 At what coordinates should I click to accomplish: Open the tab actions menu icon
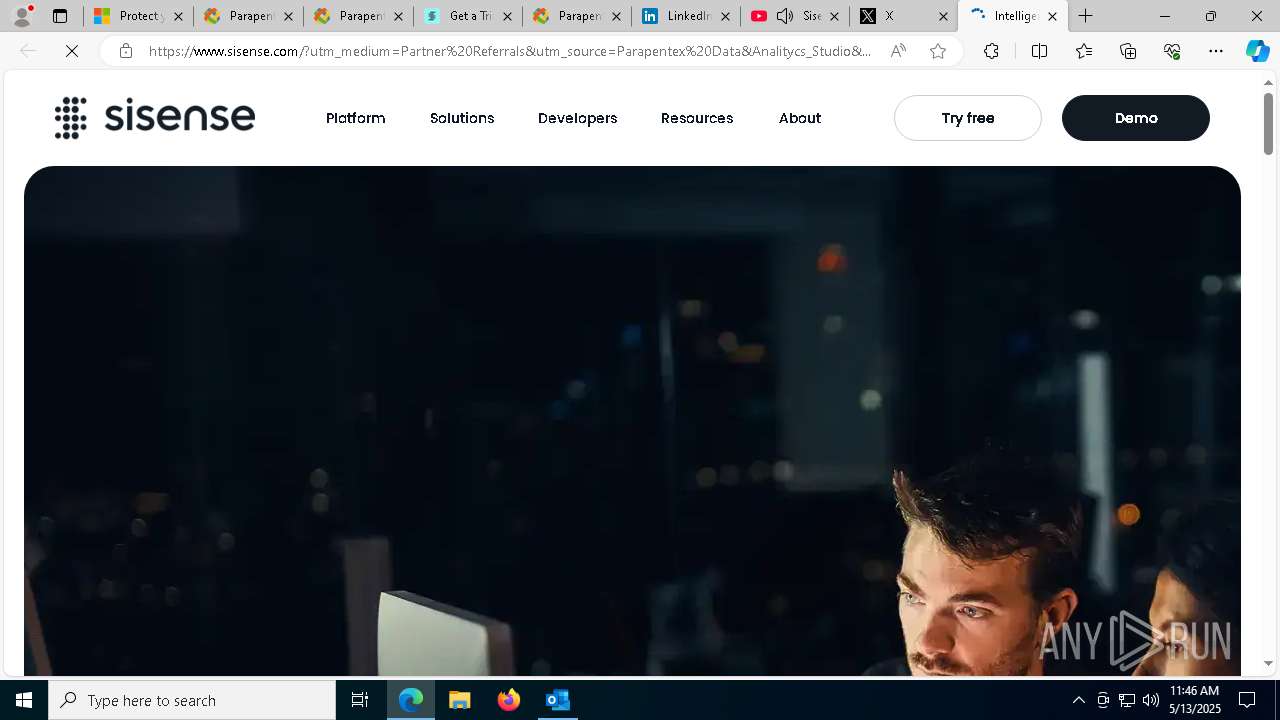coord(60,16)
